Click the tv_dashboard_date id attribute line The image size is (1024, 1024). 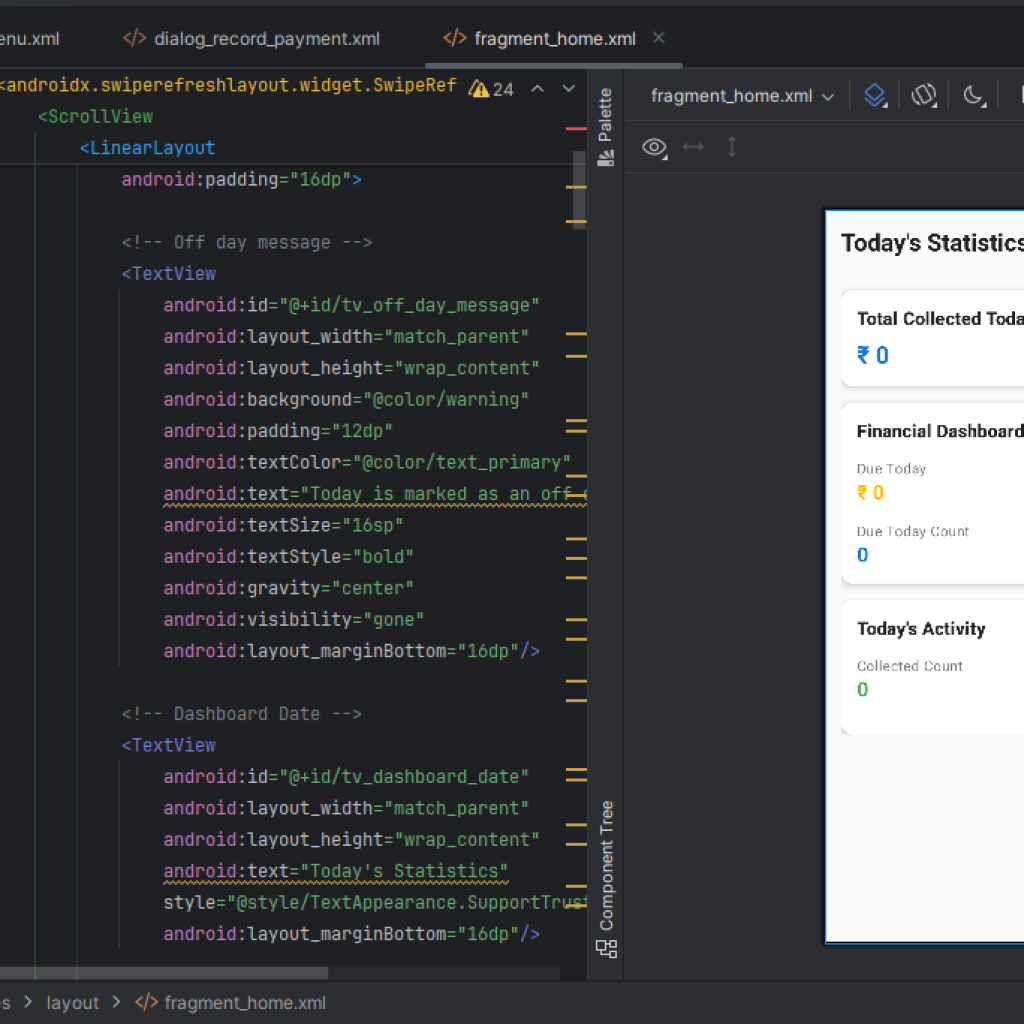pyautogui.click(x=346, y=776)
